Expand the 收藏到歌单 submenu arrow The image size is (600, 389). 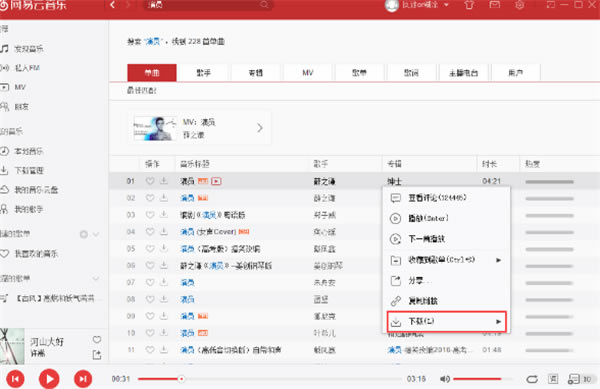point(498,260)
